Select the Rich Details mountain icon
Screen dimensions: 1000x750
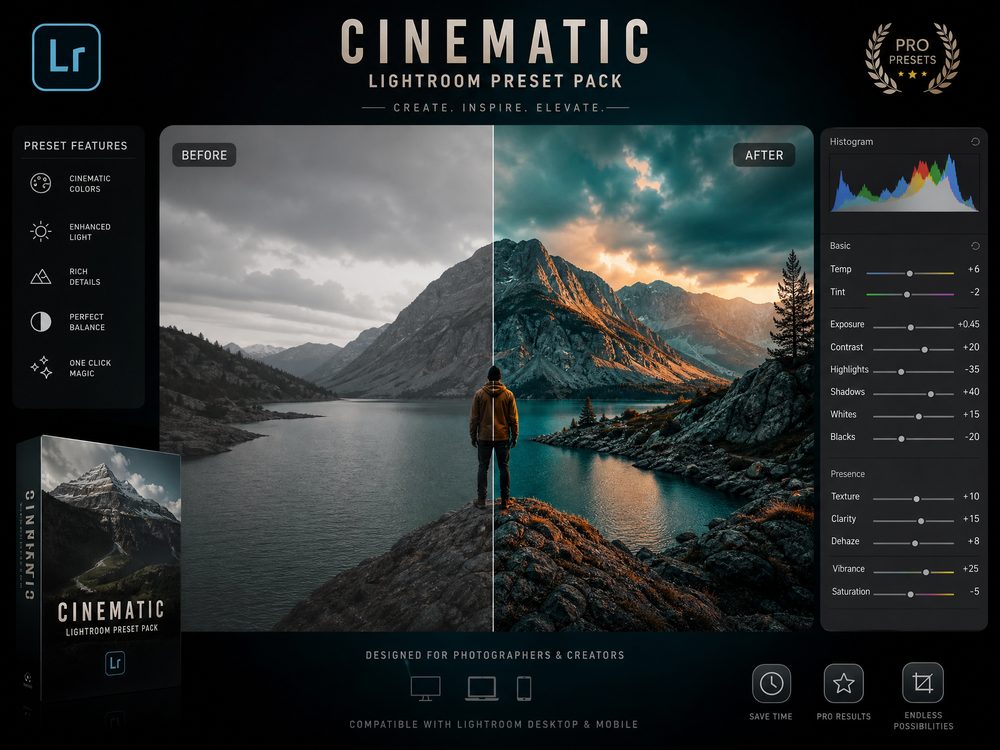[41, 276]
